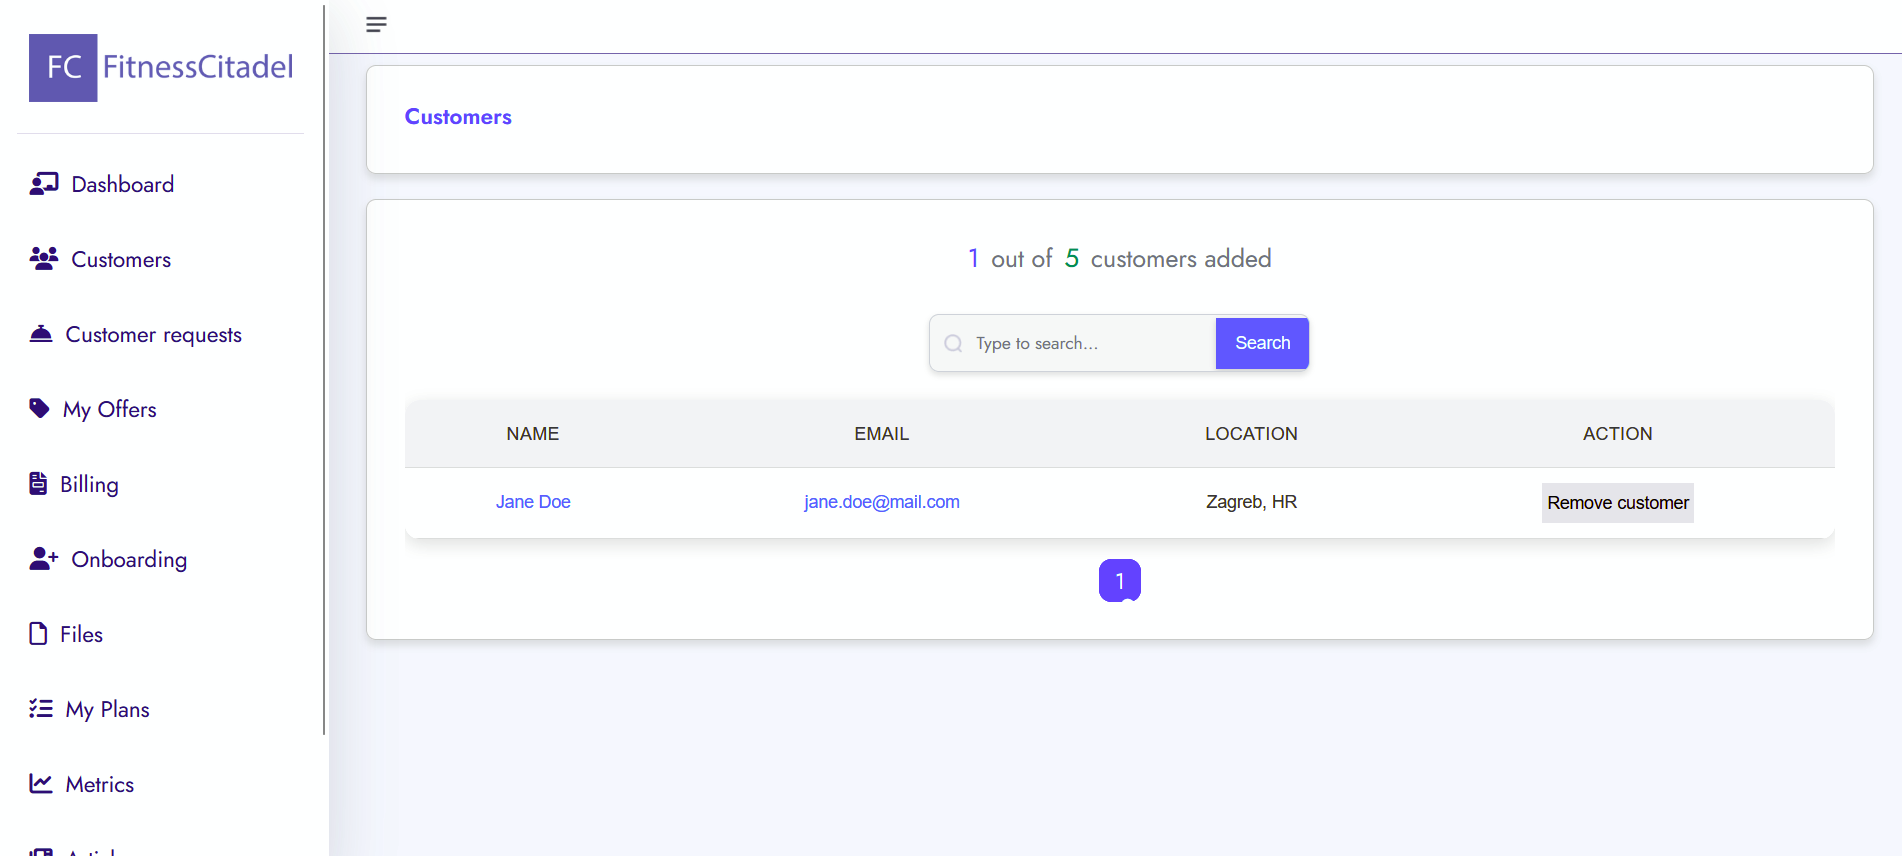1902x856 pixels.
Task: Click the Dashboard presenter icon
Action: 44,184
